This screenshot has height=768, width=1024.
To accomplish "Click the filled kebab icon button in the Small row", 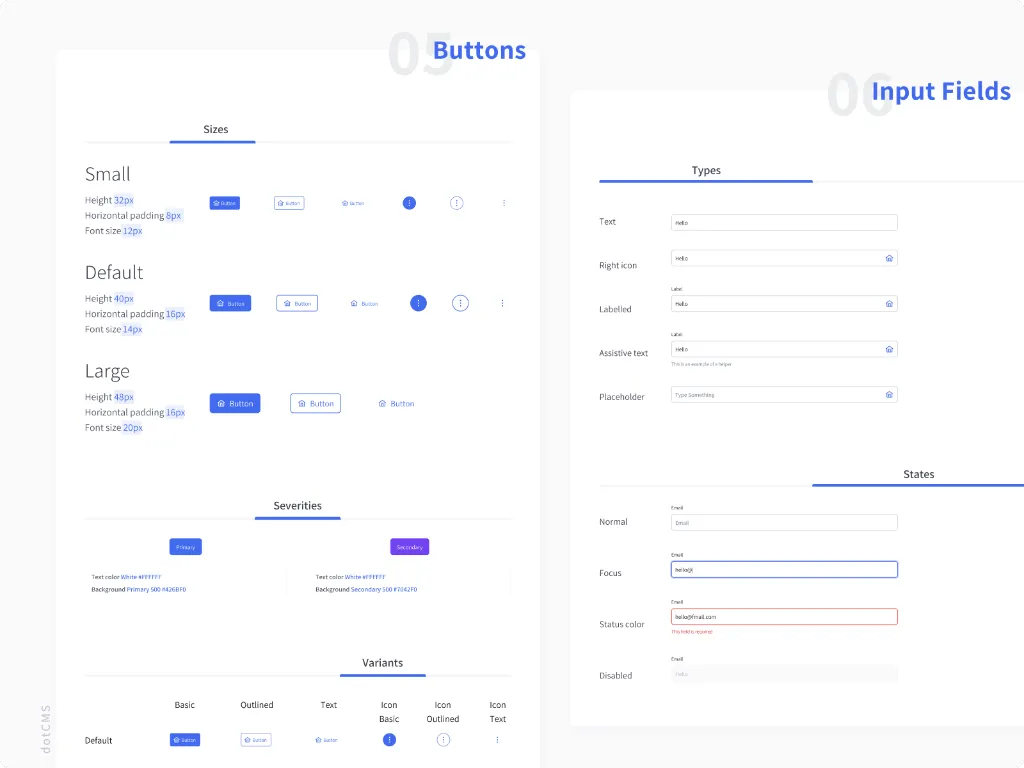I will tap(409, 203).
